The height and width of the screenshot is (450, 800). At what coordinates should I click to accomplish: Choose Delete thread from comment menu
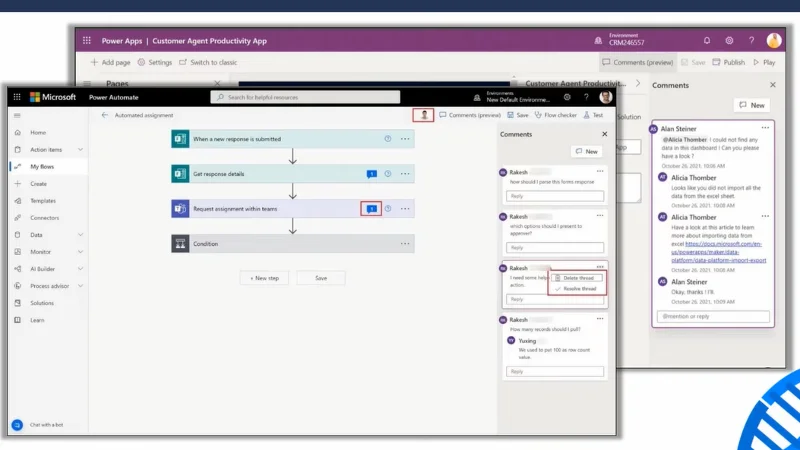tap(578, 278)
